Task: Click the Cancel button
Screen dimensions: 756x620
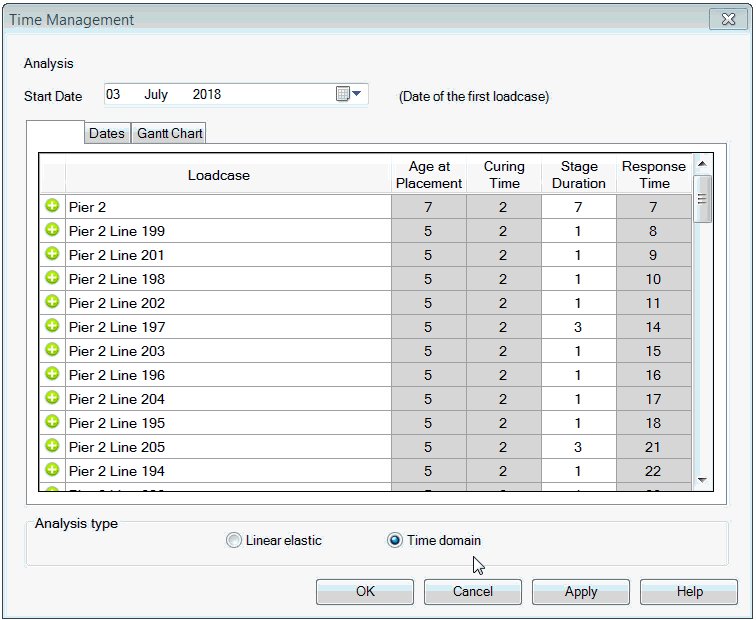Action: pos(473,592)
